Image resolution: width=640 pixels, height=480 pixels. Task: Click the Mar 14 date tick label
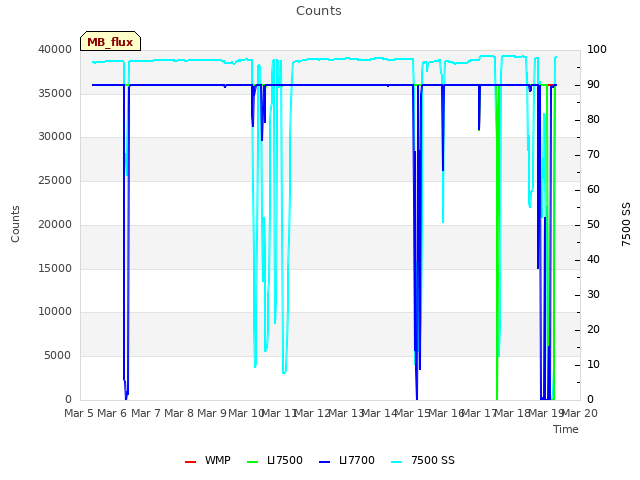[x=380, y=413]
